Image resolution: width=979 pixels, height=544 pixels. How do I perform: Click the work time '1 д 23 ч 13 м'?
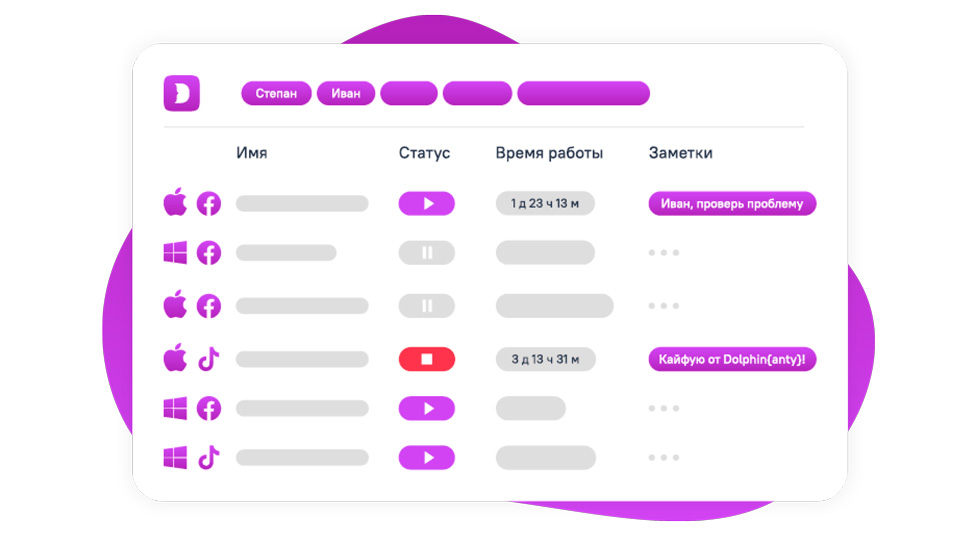(x=545, y=204)
